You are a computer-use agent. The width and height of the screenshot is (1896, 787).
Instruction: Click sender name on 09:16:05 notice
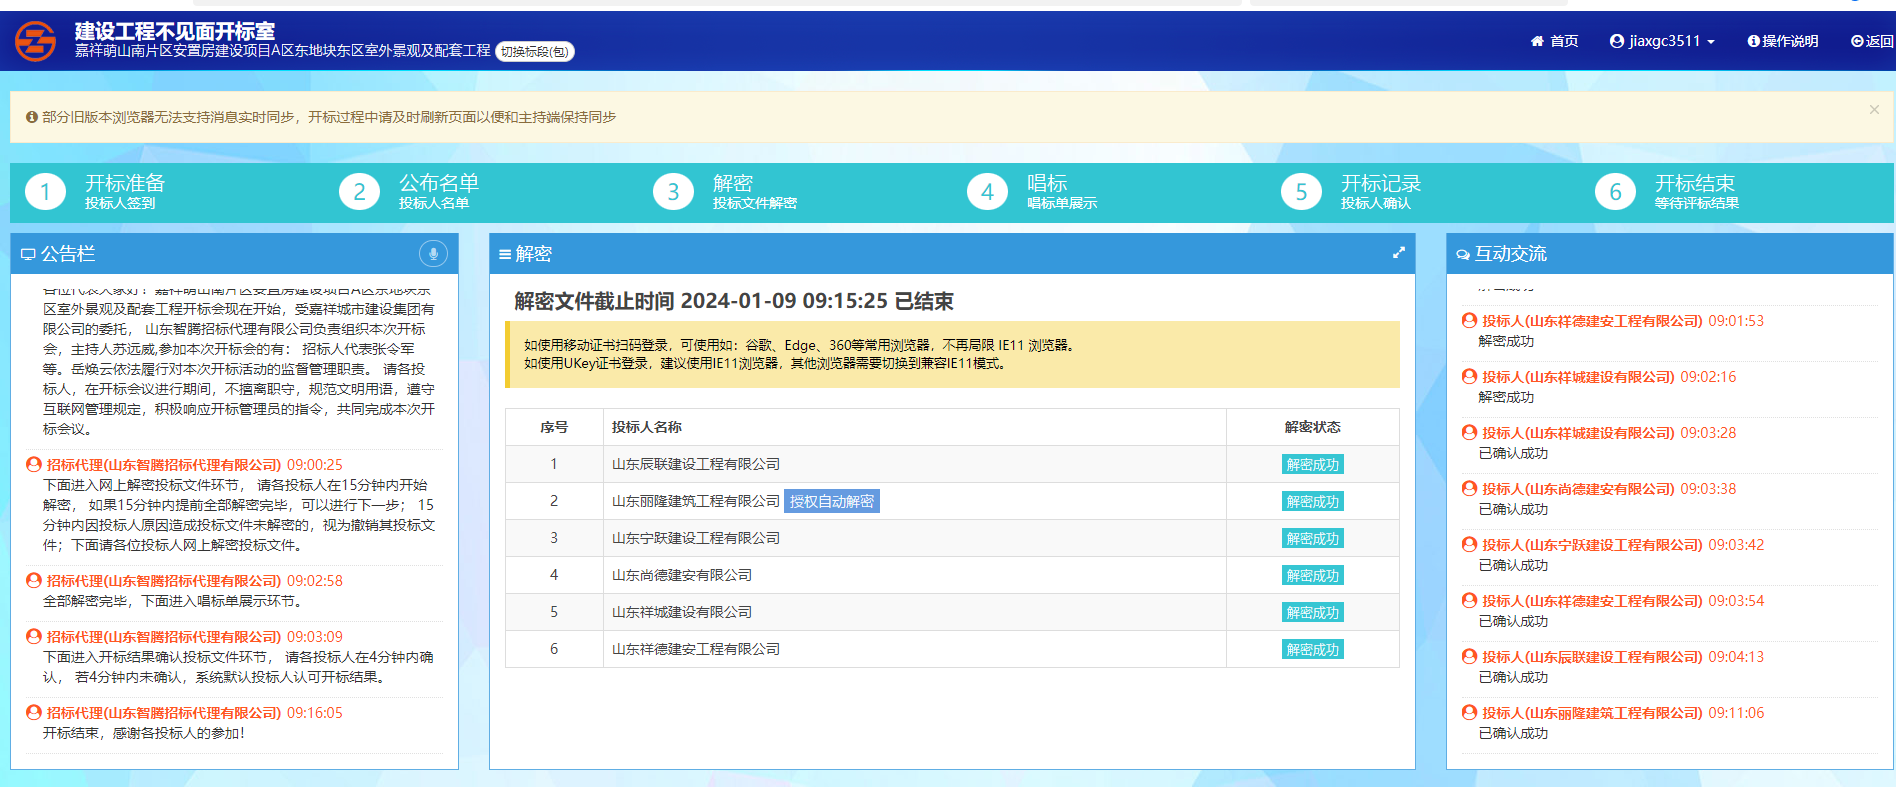point(164,713)
